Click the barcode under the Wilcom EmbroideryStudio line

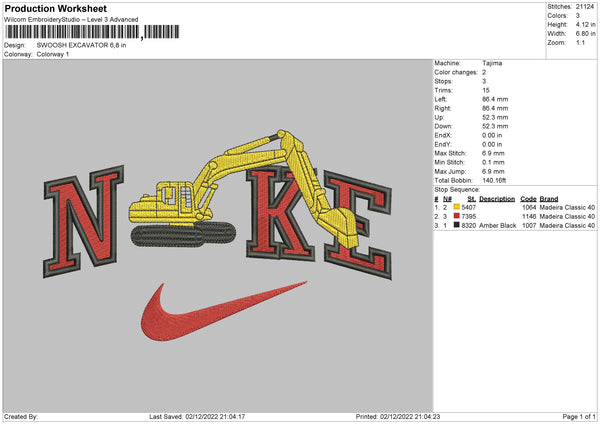pos(92,32)
